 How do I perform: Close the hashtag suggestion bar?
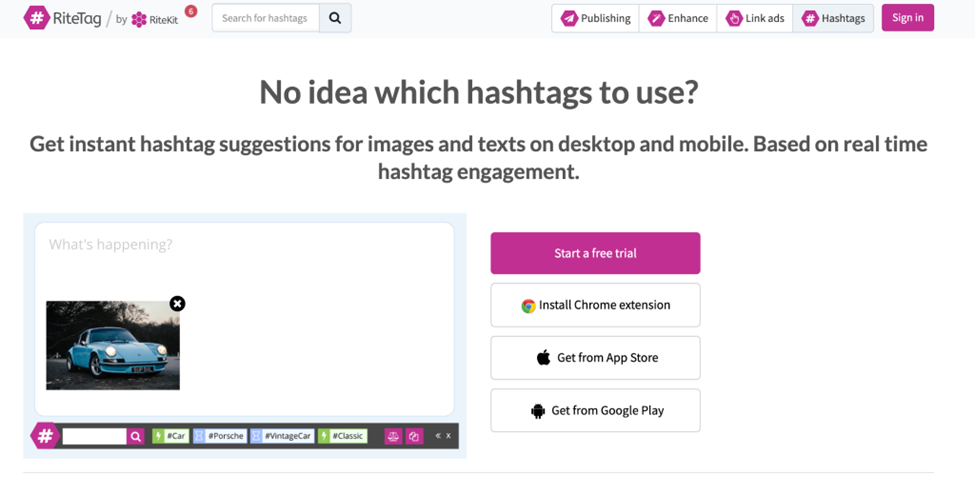[449, 436]
